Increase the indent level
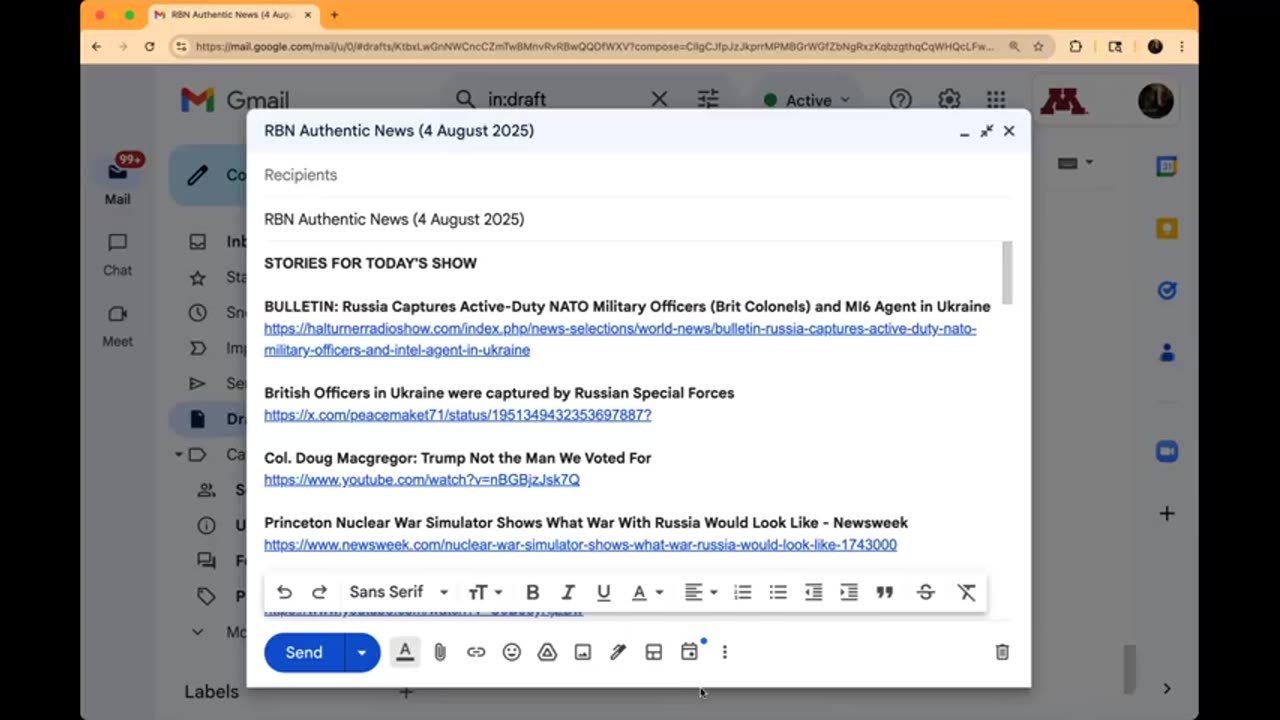 pos(849,592)
